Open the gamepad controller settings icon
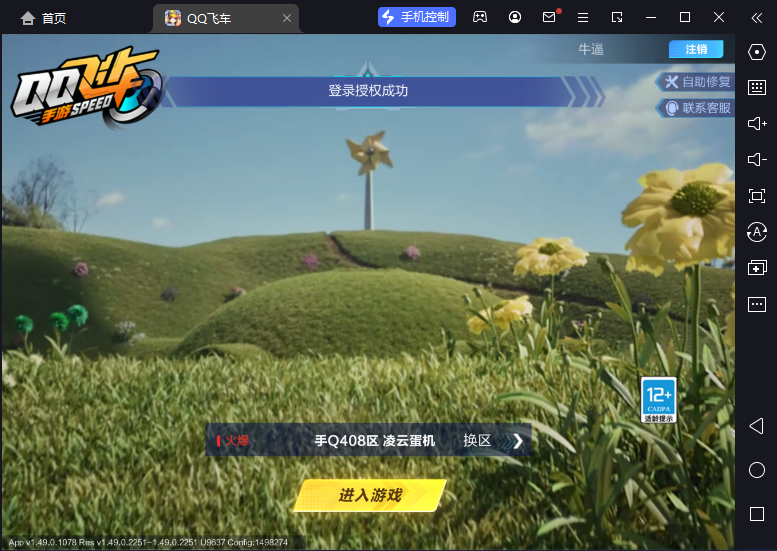 pyautogui.click(x=480, y=17)
